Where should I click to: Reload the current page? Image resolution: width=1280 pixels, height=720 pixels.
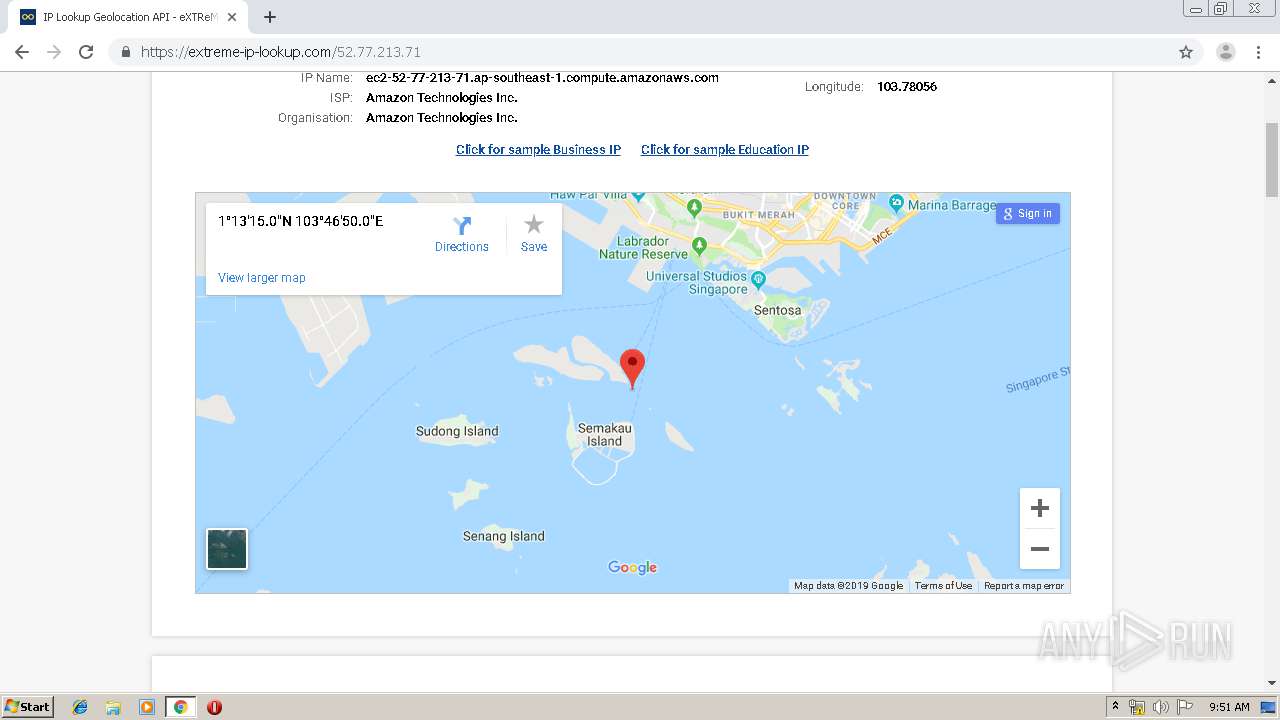86,52
